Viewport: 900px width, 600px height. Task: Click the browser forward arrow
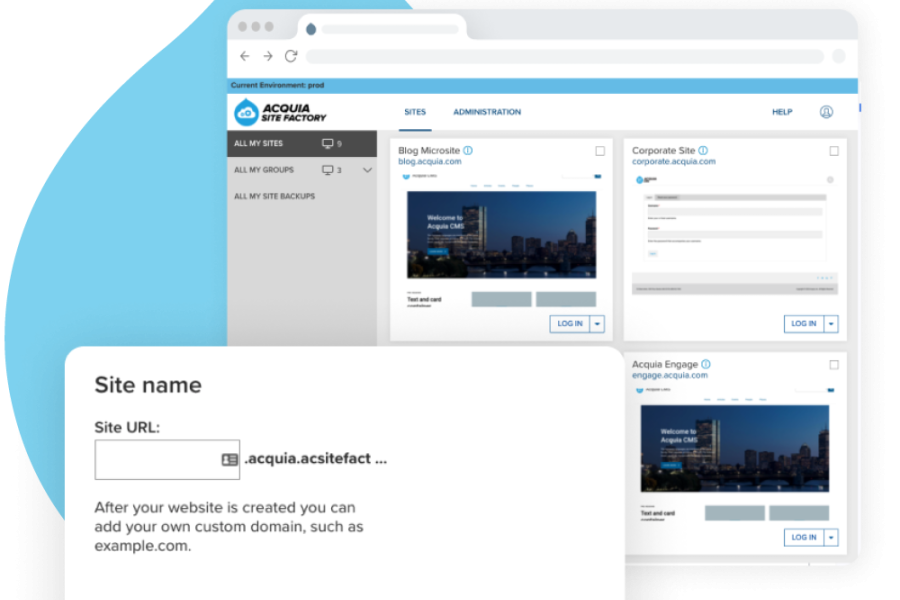268,56
